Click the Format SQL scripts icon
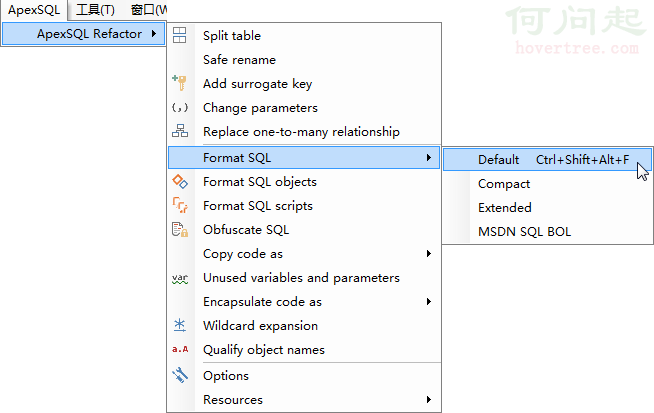Screen dimensions: 654x413 point(180,205)
